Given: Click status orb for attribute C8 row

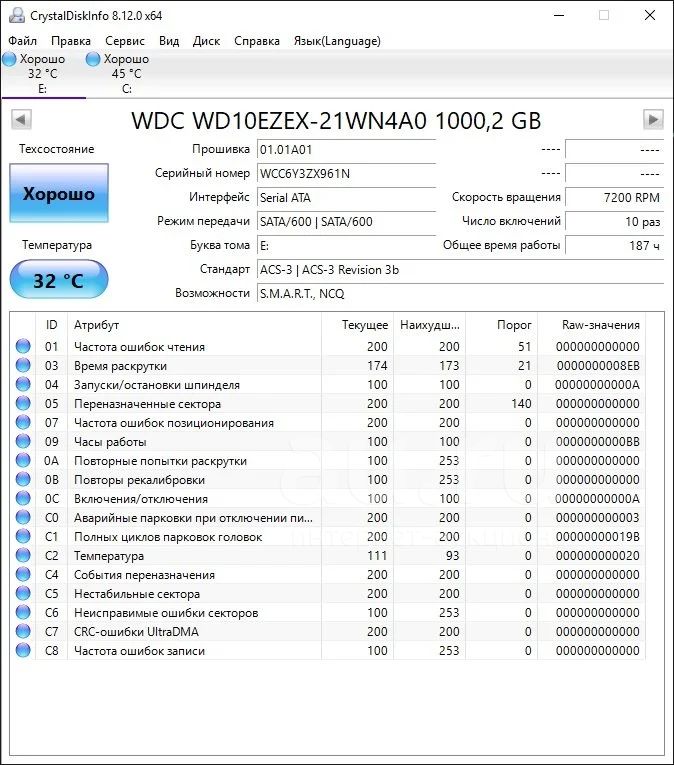Looking at the screenshot, I should tap(23, 651).
